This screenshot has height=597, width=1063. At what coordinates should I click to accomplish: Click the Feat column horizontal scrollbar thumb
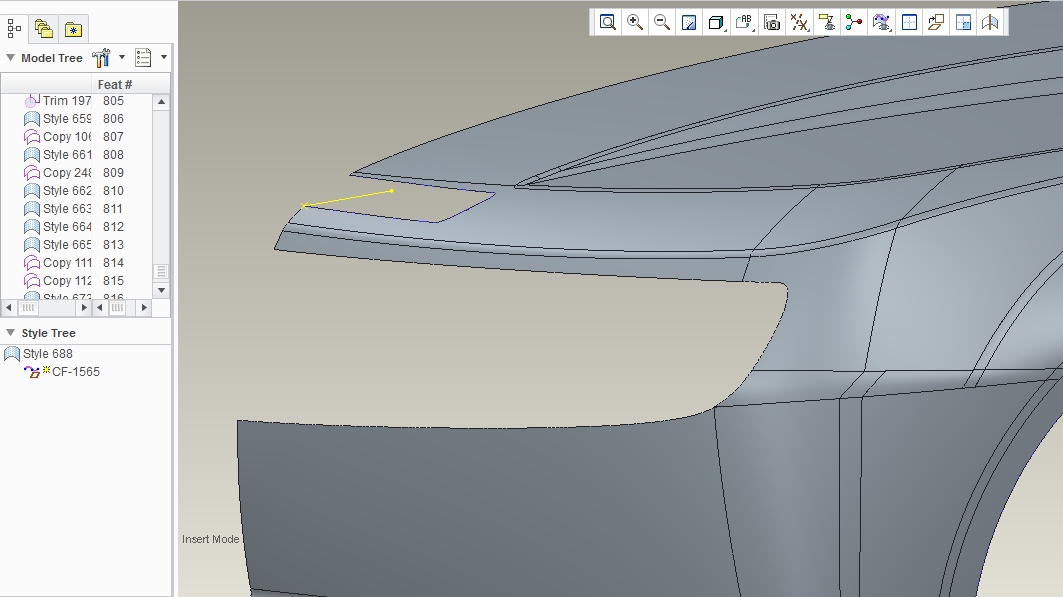[x=117, y=308]
